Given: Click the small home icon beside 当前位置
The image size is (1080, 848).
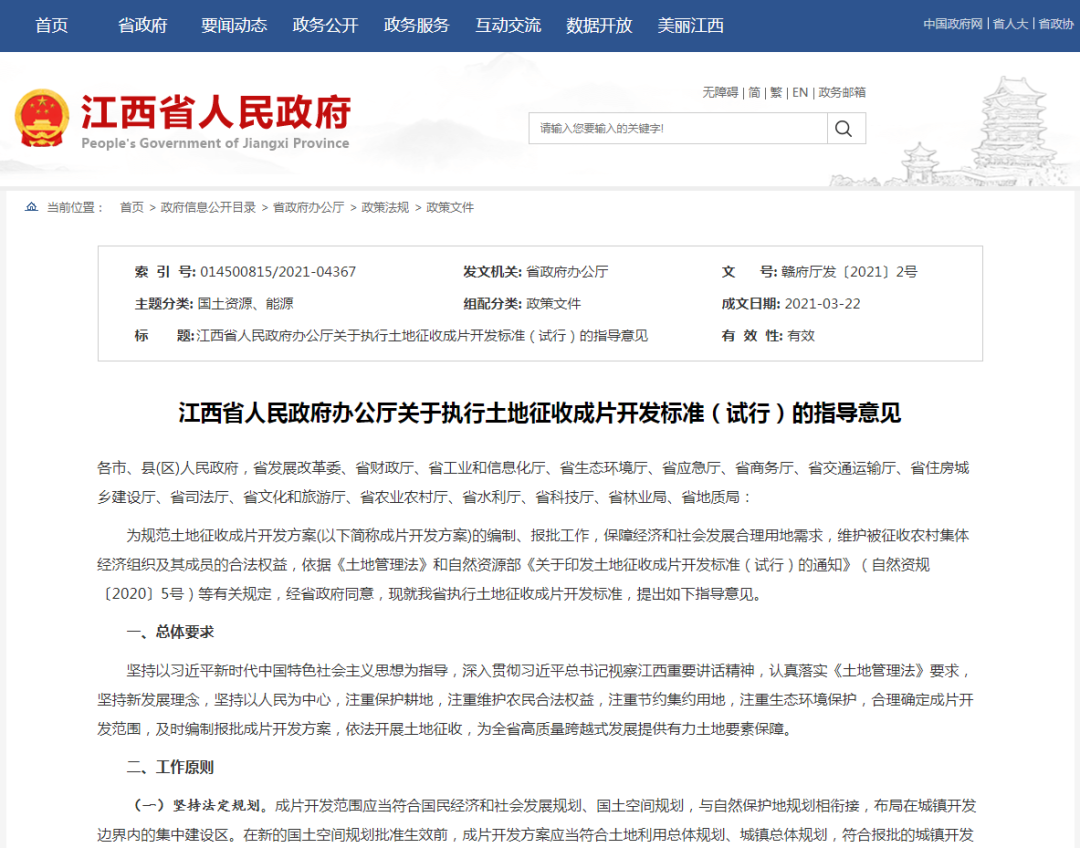Looking at the screenshot, I should pyautogui.click(x=29, y=207).
